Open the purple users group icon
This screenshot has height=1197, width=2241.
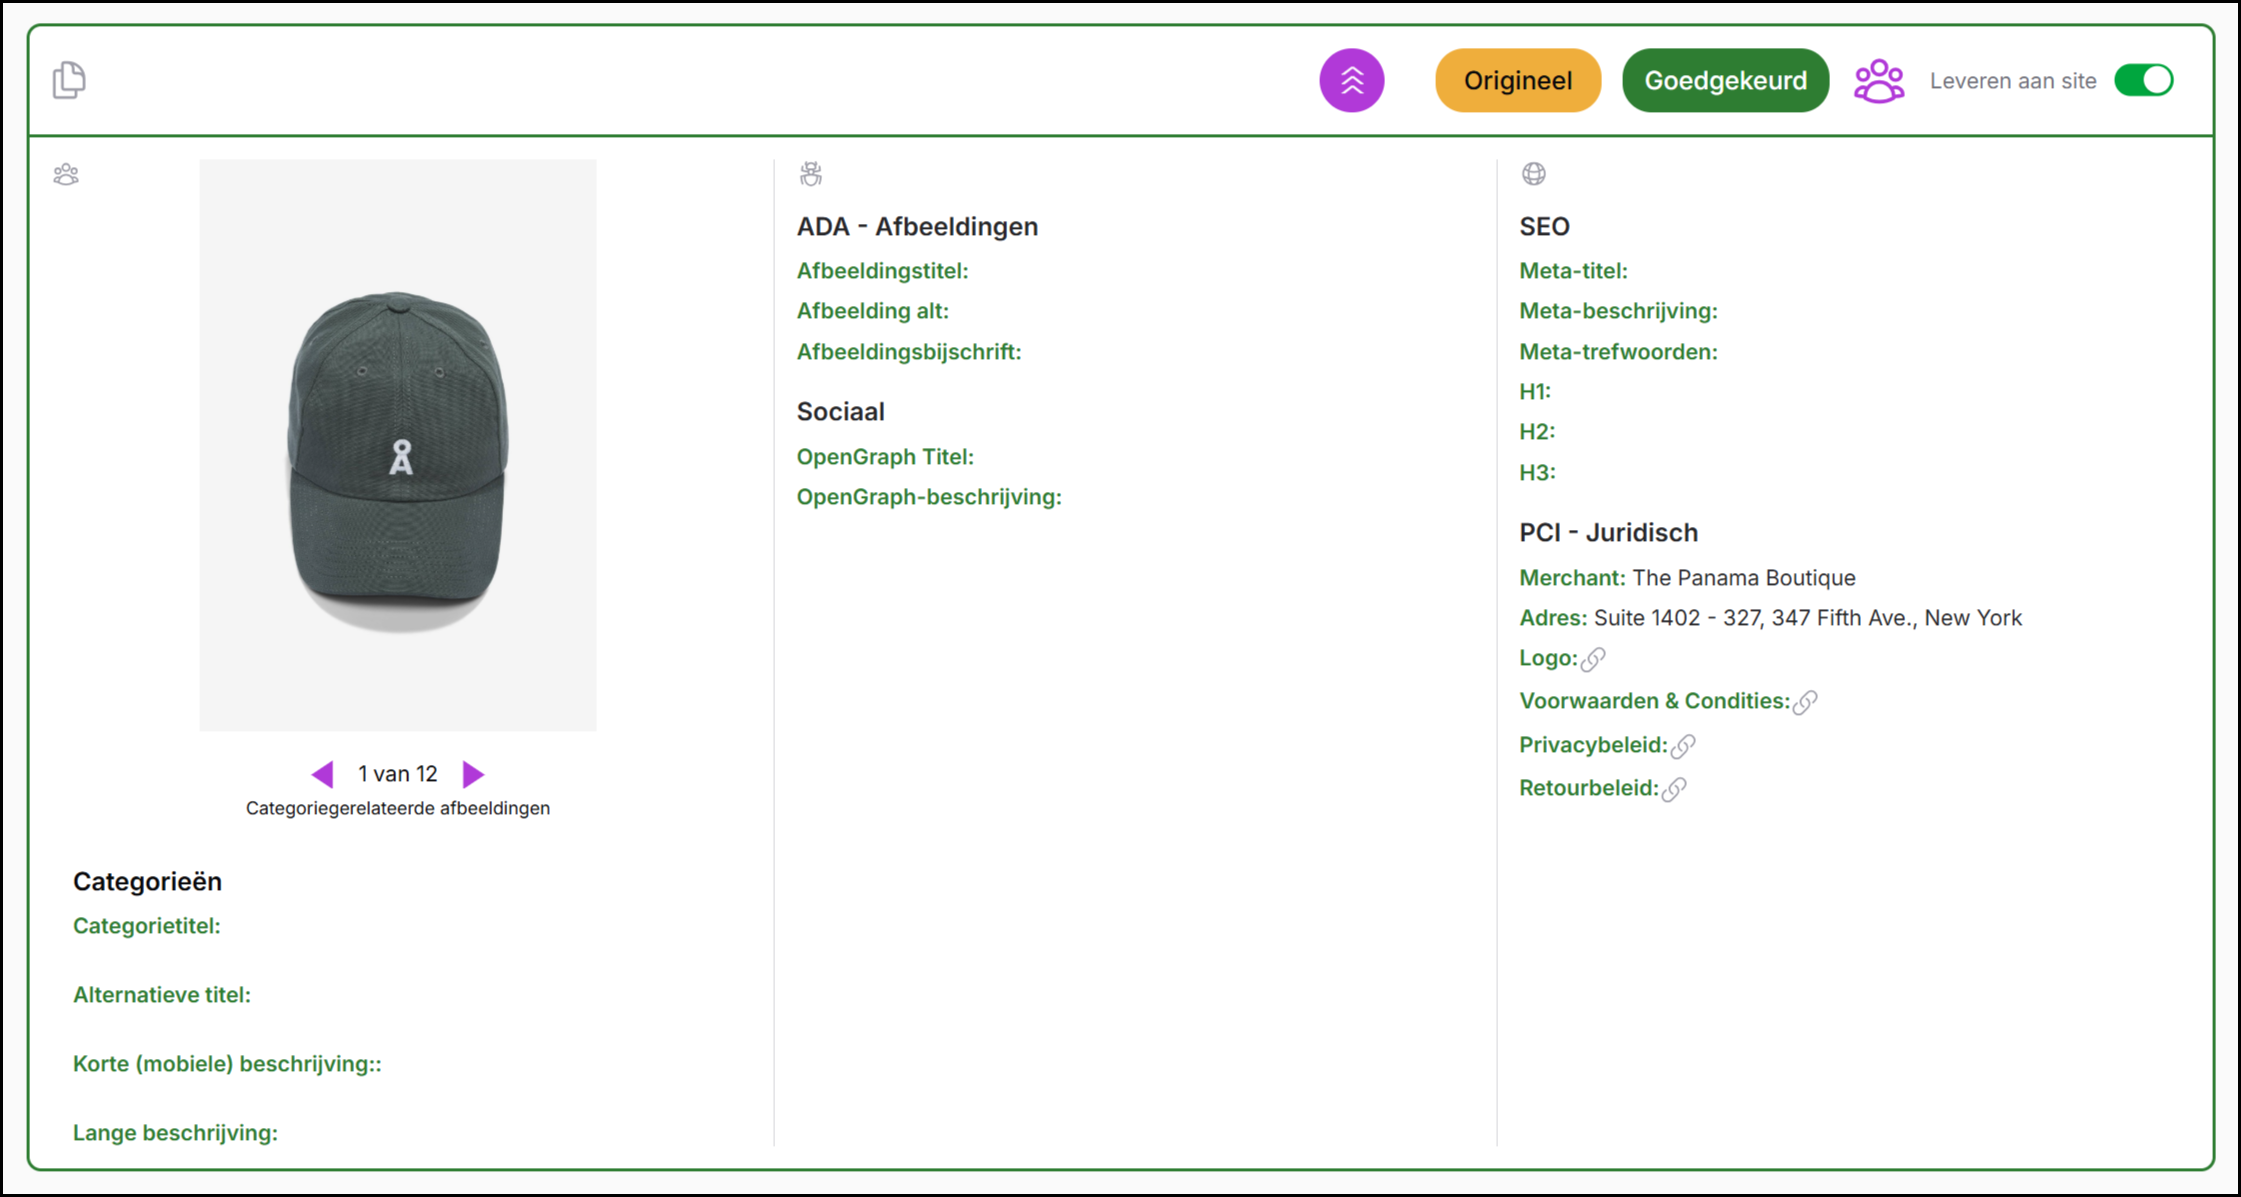[1878, 81]
